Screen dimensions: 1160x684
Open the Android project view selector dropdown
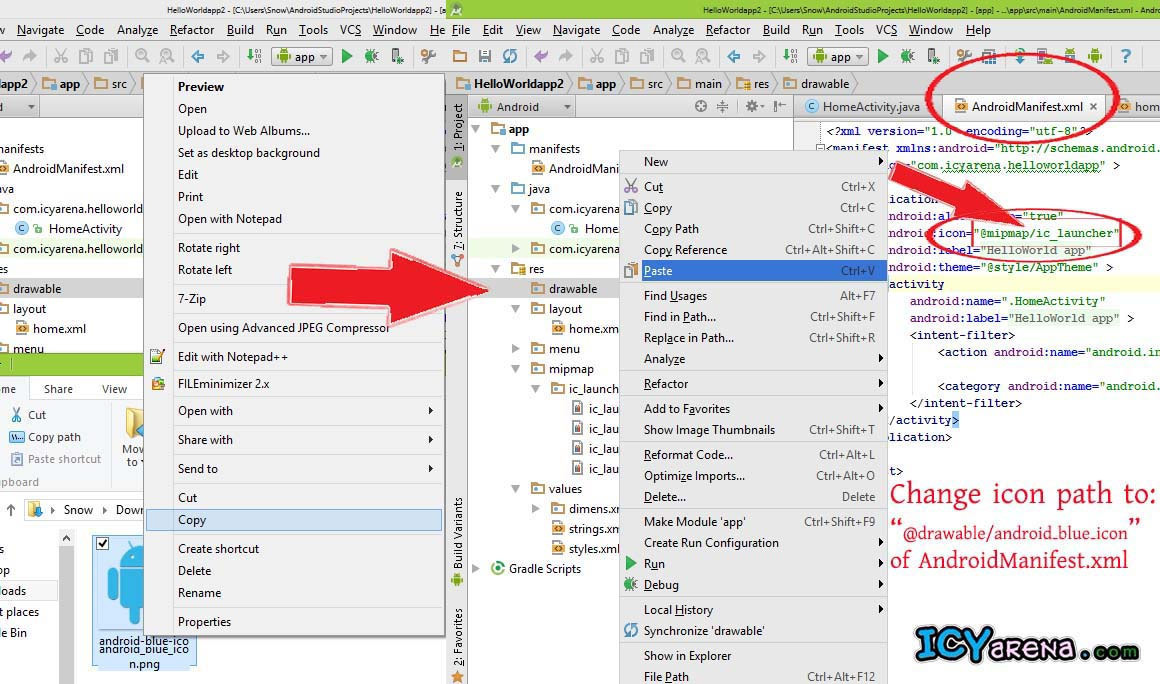523,105
